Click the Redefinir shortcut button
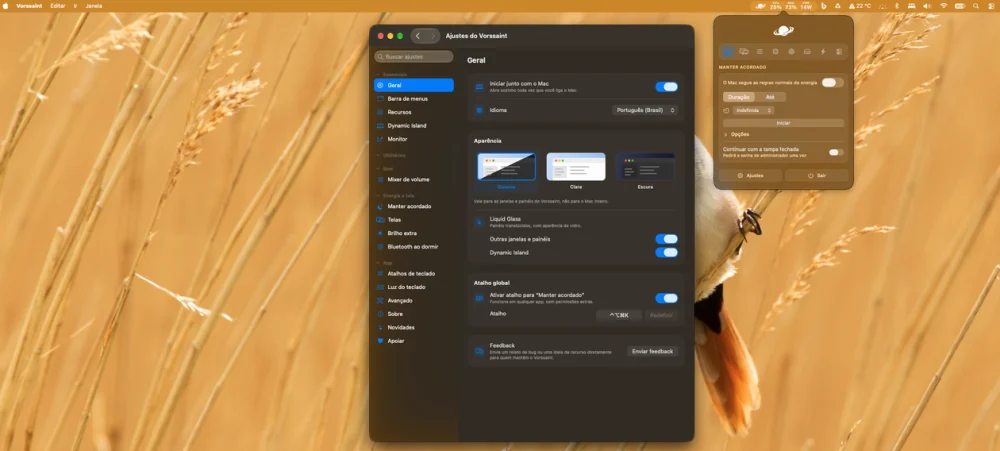 (661, 315)
